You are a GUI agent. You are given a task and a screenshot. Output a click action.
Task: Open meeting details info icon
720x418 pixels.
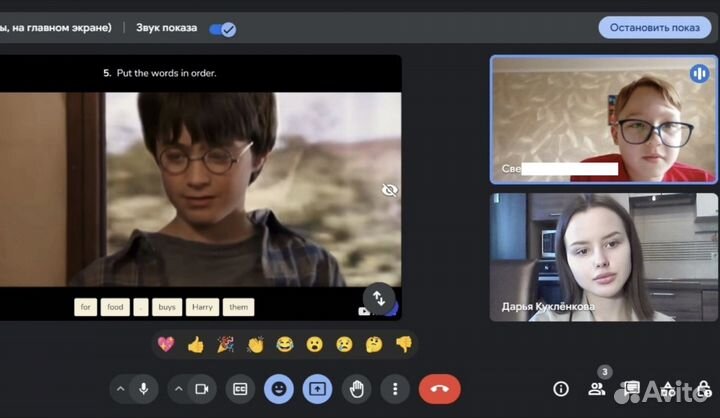(x=561, y=389)
